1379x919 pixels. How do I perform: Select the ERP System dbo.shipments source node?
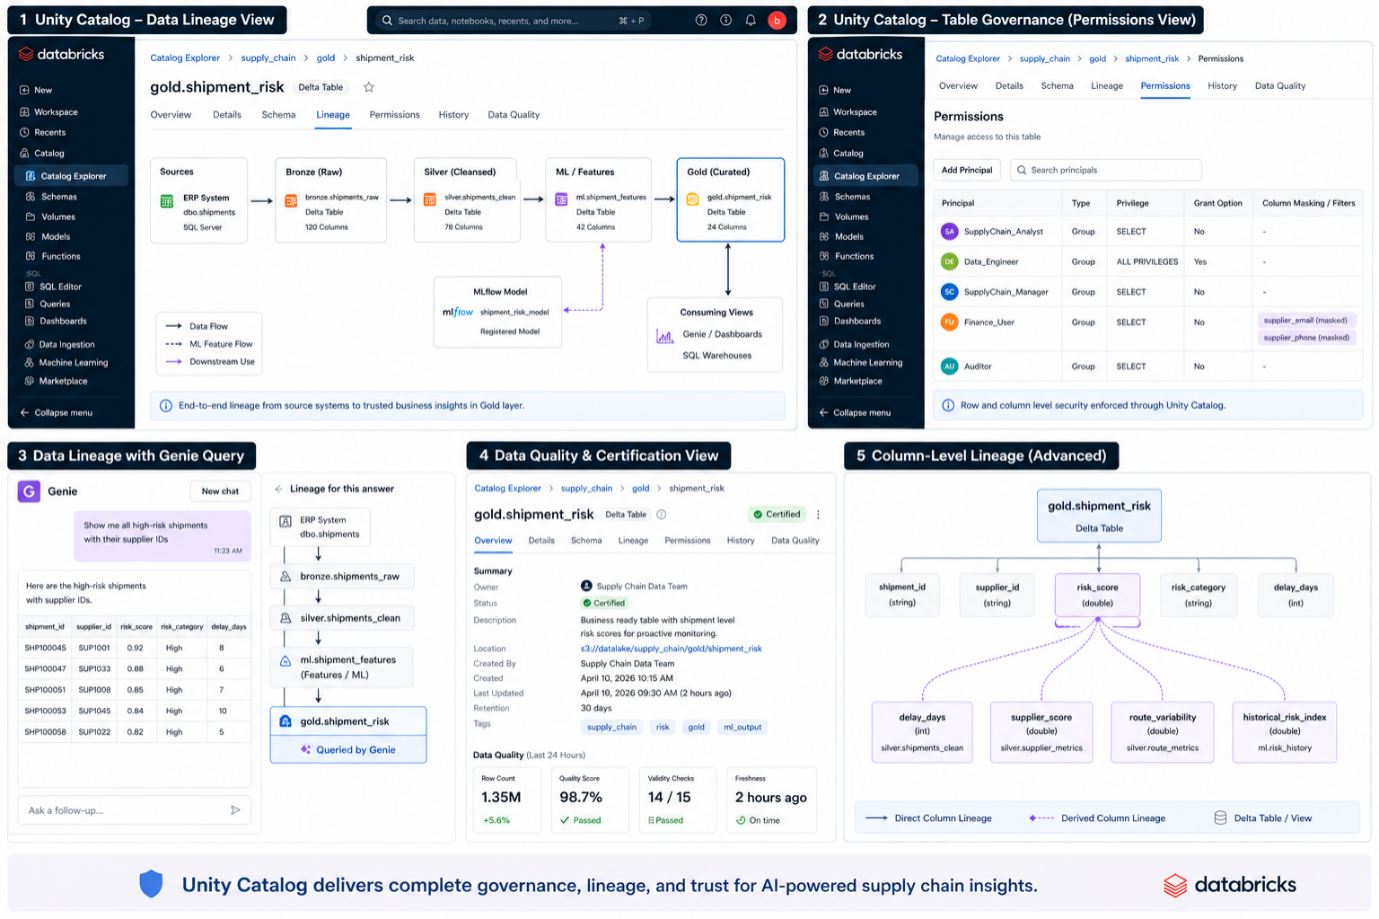pos(199,200)
